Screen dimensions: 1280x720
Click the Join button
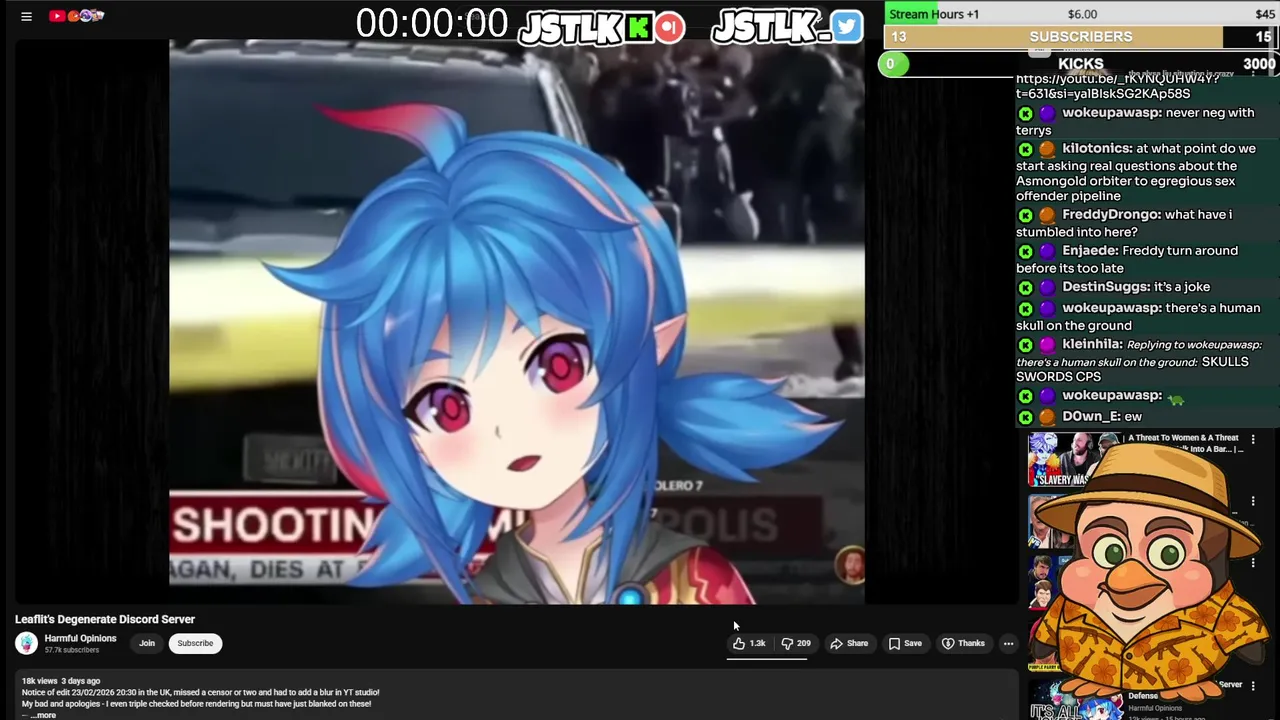click(x=147, y=643)
